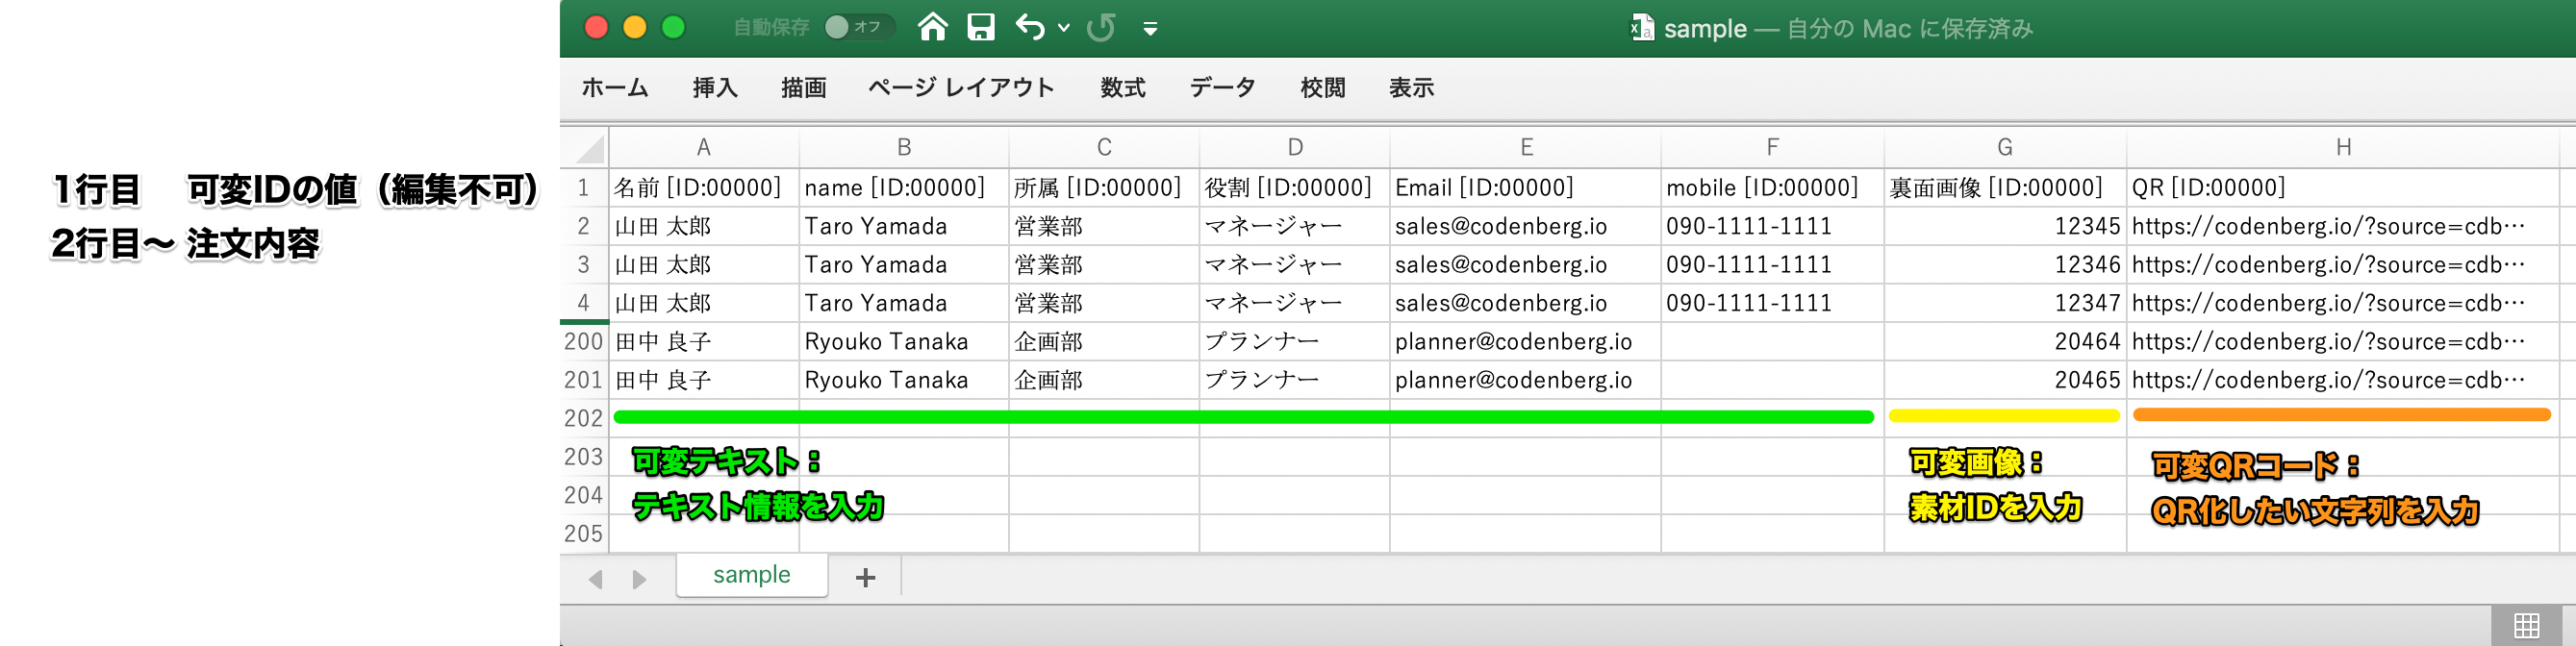Viewport: 2576px width, 646px height.
Task: Select column A header
Action: tap(704, 147)
